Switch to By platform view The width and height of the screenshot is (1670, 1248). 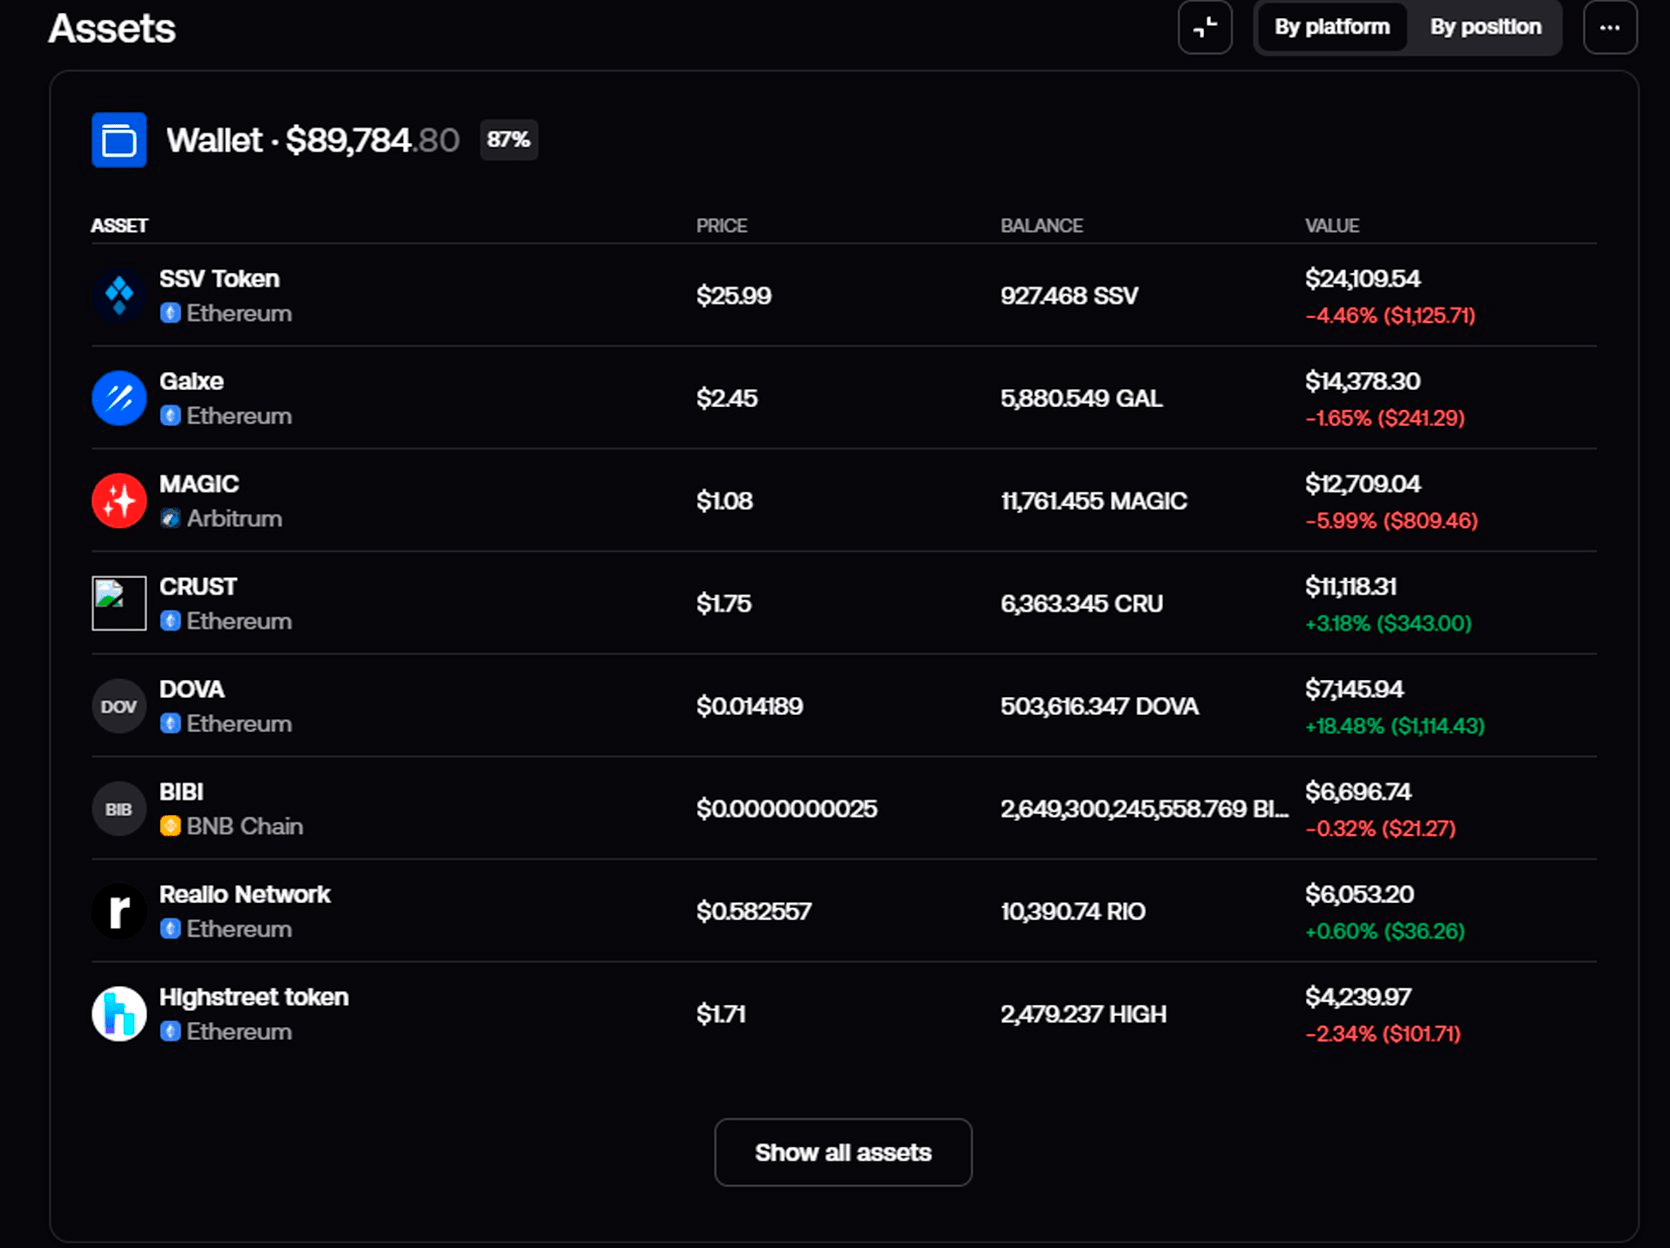(1331, 27)
